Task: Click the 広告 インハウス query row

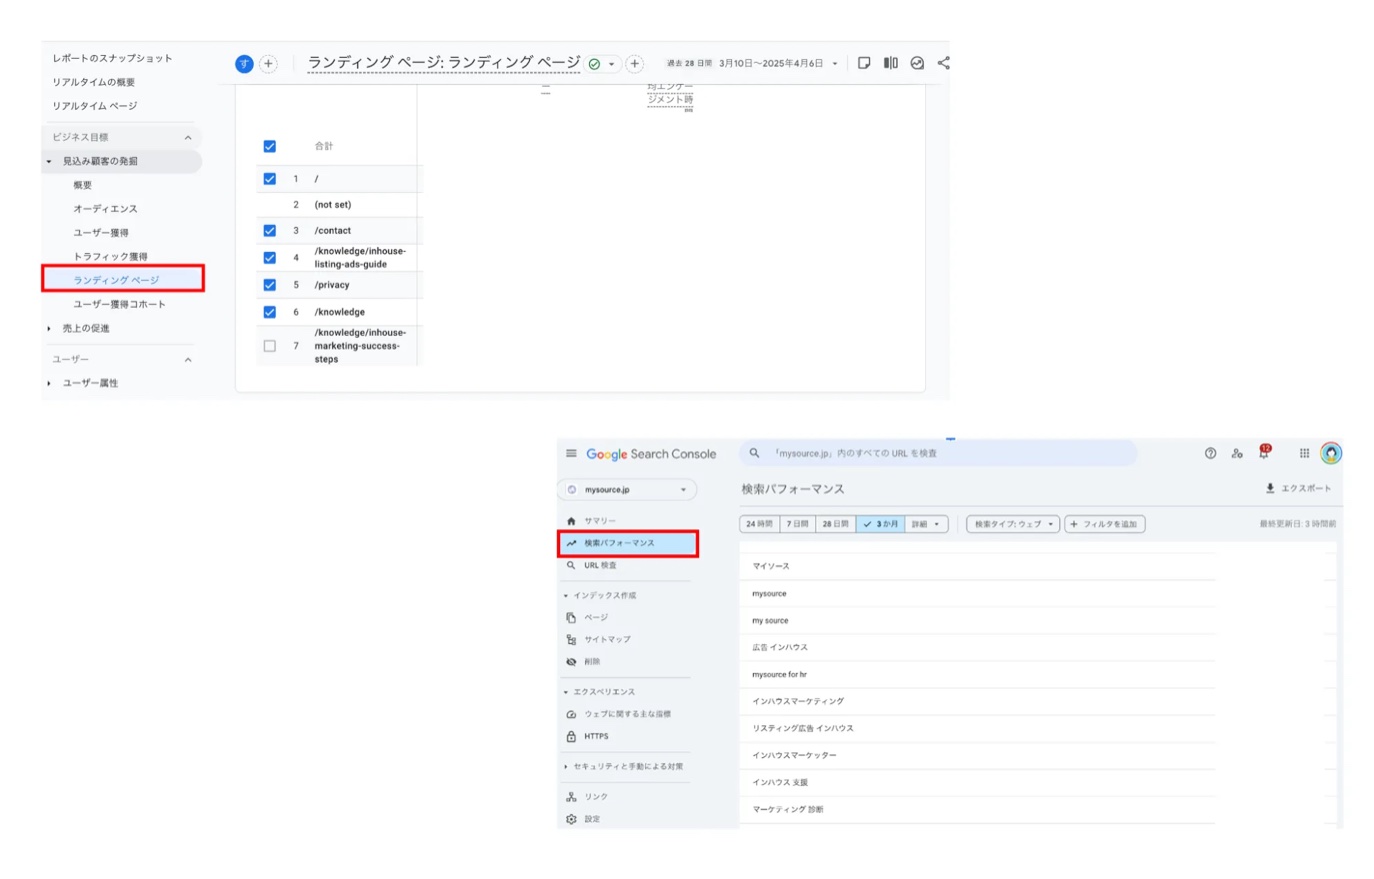Action: [x=977, y=647]
